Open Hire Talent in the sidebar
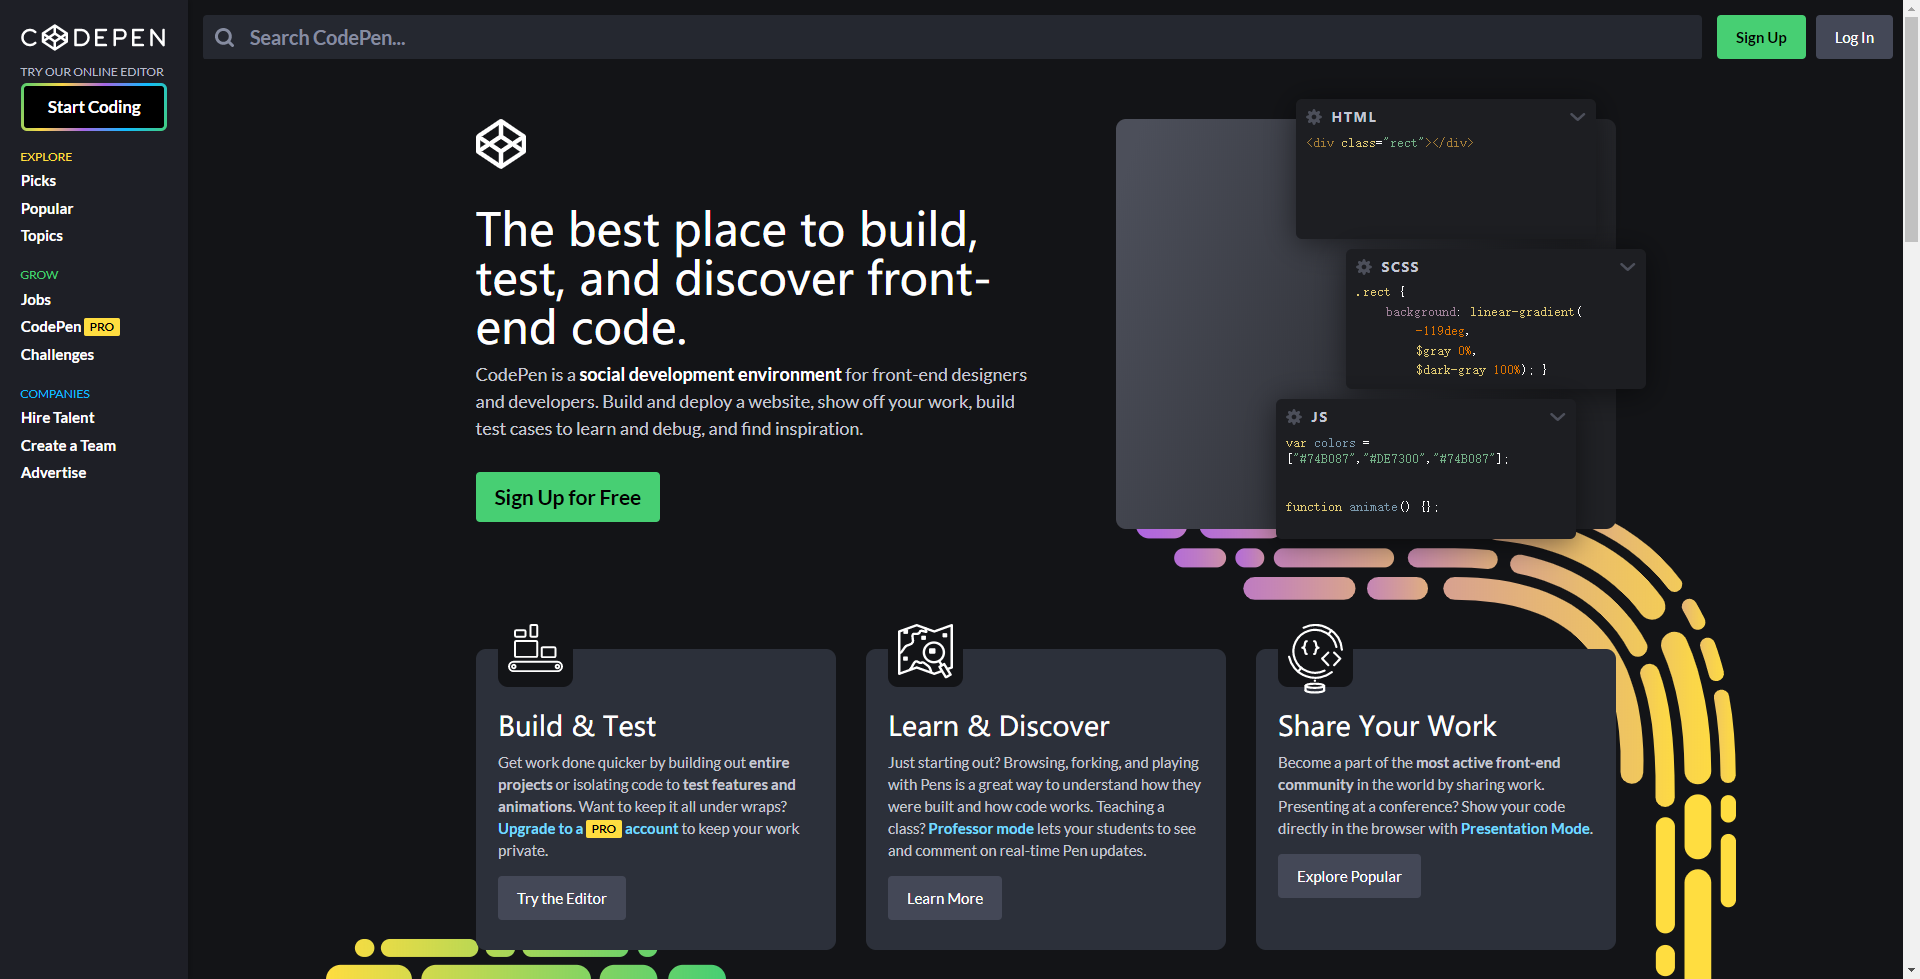Screen dimensions: 1920x979 point(58,418)
